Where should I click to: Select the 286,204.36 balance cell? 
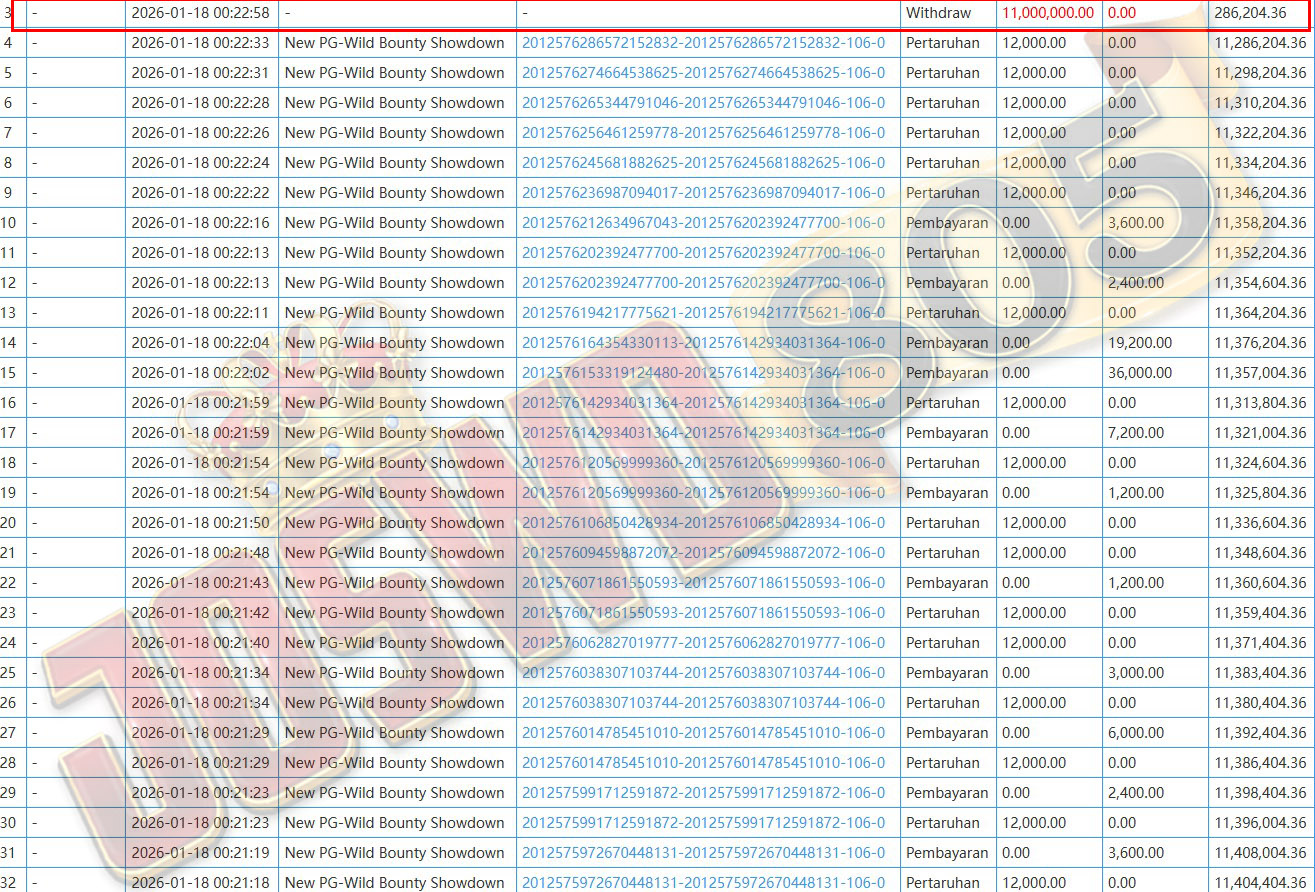(x=1249, y=13)
